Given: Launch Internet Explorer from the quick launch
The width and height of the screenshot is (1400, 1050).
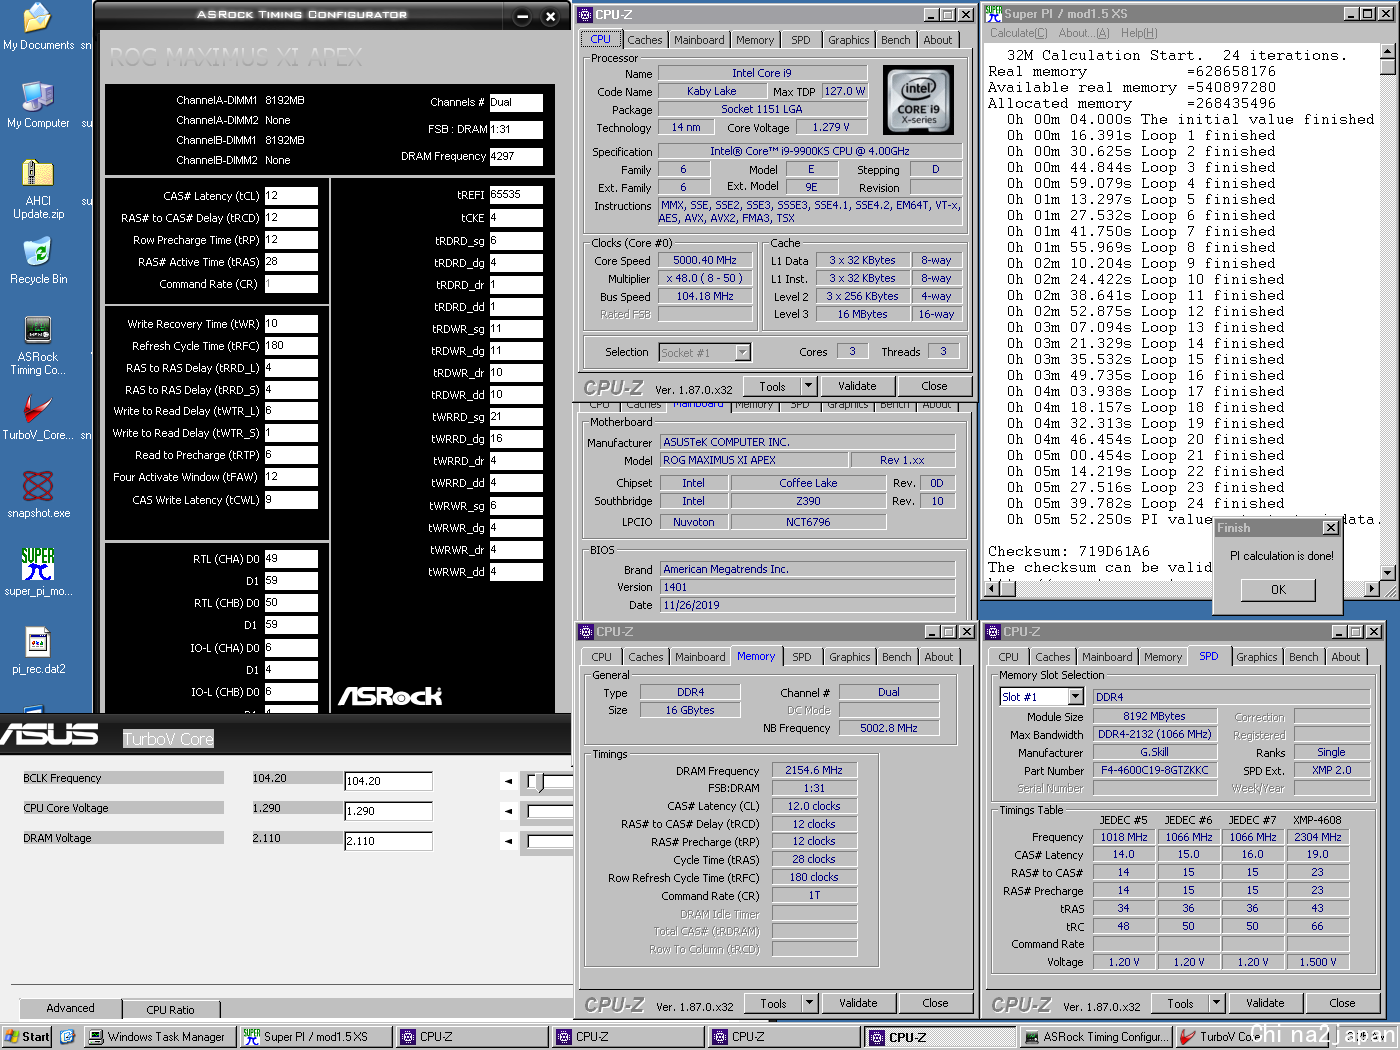Looking at the screenshot, I should coord(67,1037).
